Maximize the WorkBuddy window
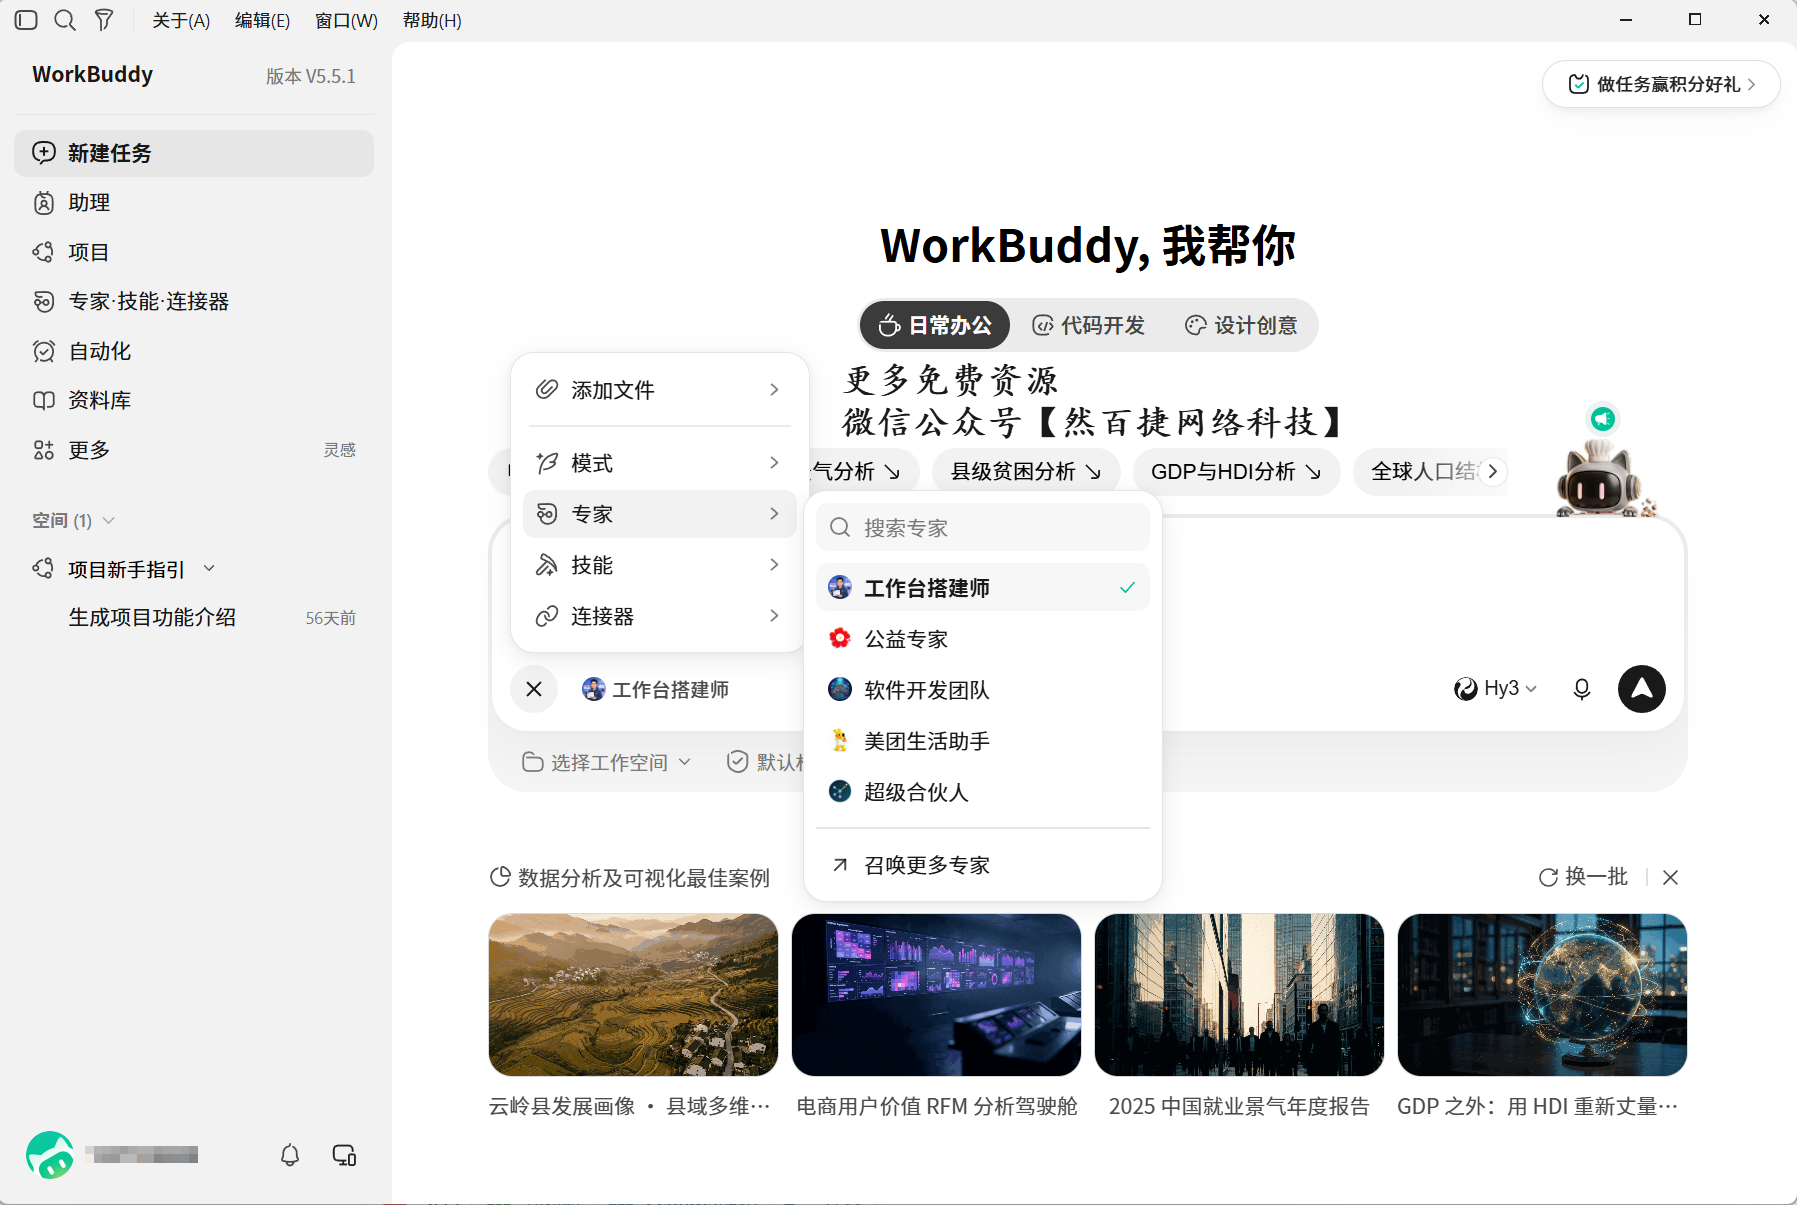1797x1205 pixels. point(1695,20)
